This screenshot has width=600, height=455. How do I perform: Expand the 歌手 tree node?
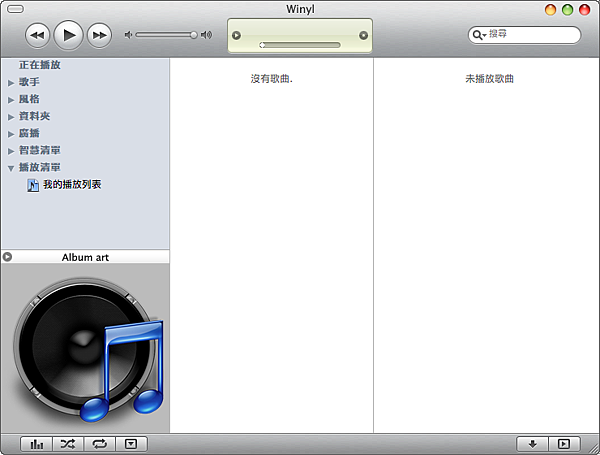(x=11, y=83)
